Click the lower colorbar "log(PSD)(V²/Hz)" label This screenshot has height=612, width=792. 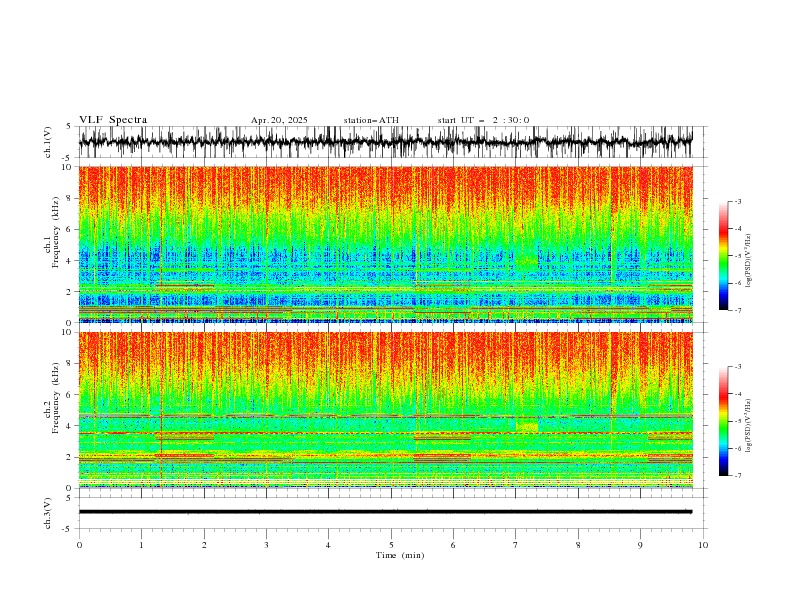pyautogui.click(x=749, y=425)
